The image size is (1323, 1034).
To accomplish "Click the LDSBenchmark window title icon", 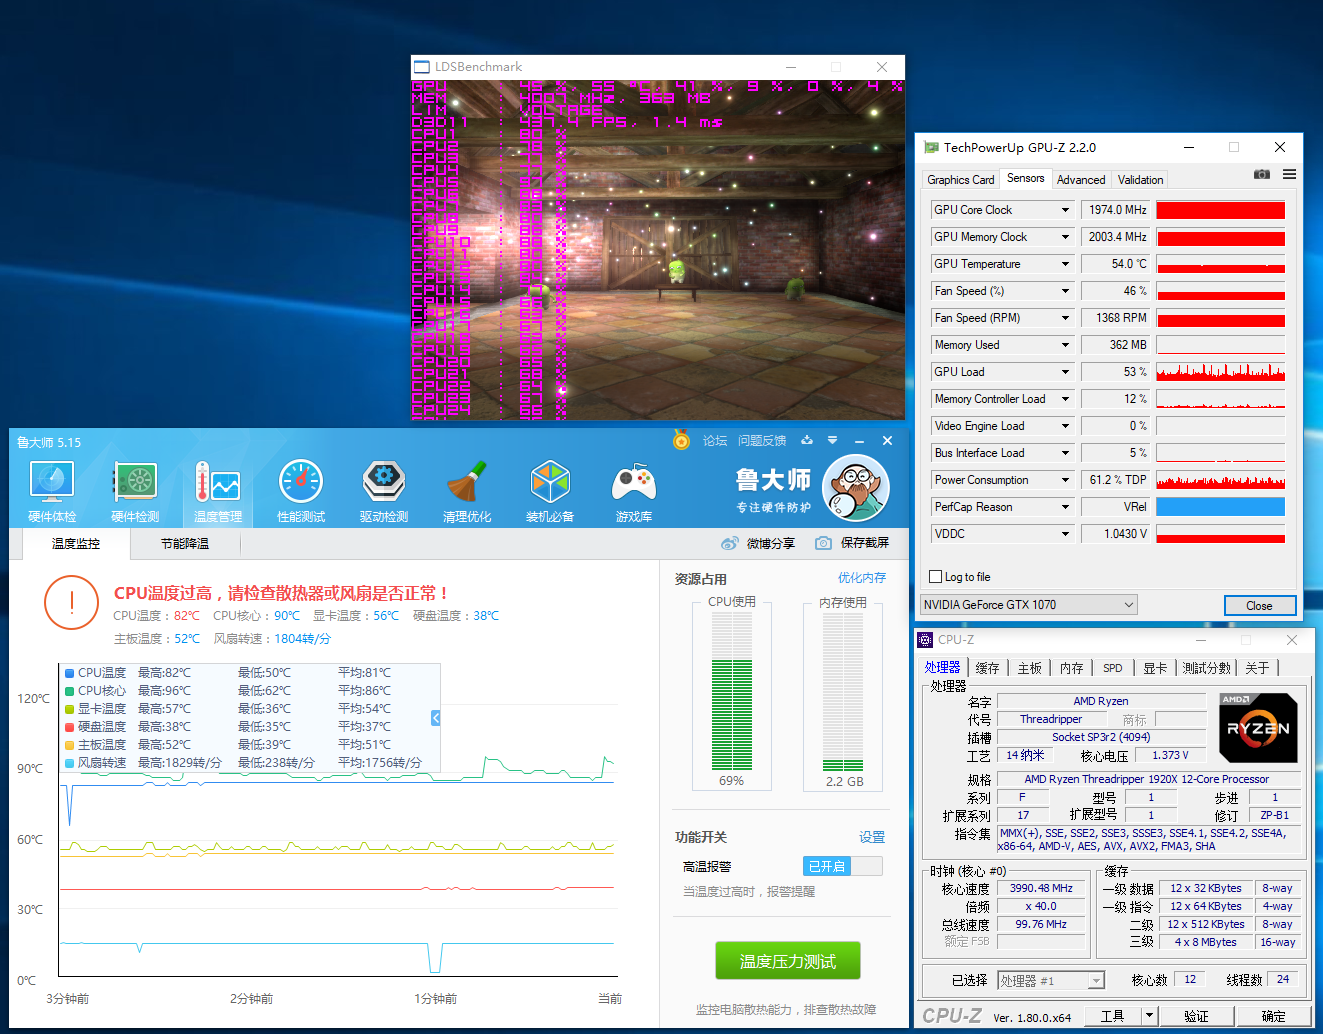I will click(422, 67).
